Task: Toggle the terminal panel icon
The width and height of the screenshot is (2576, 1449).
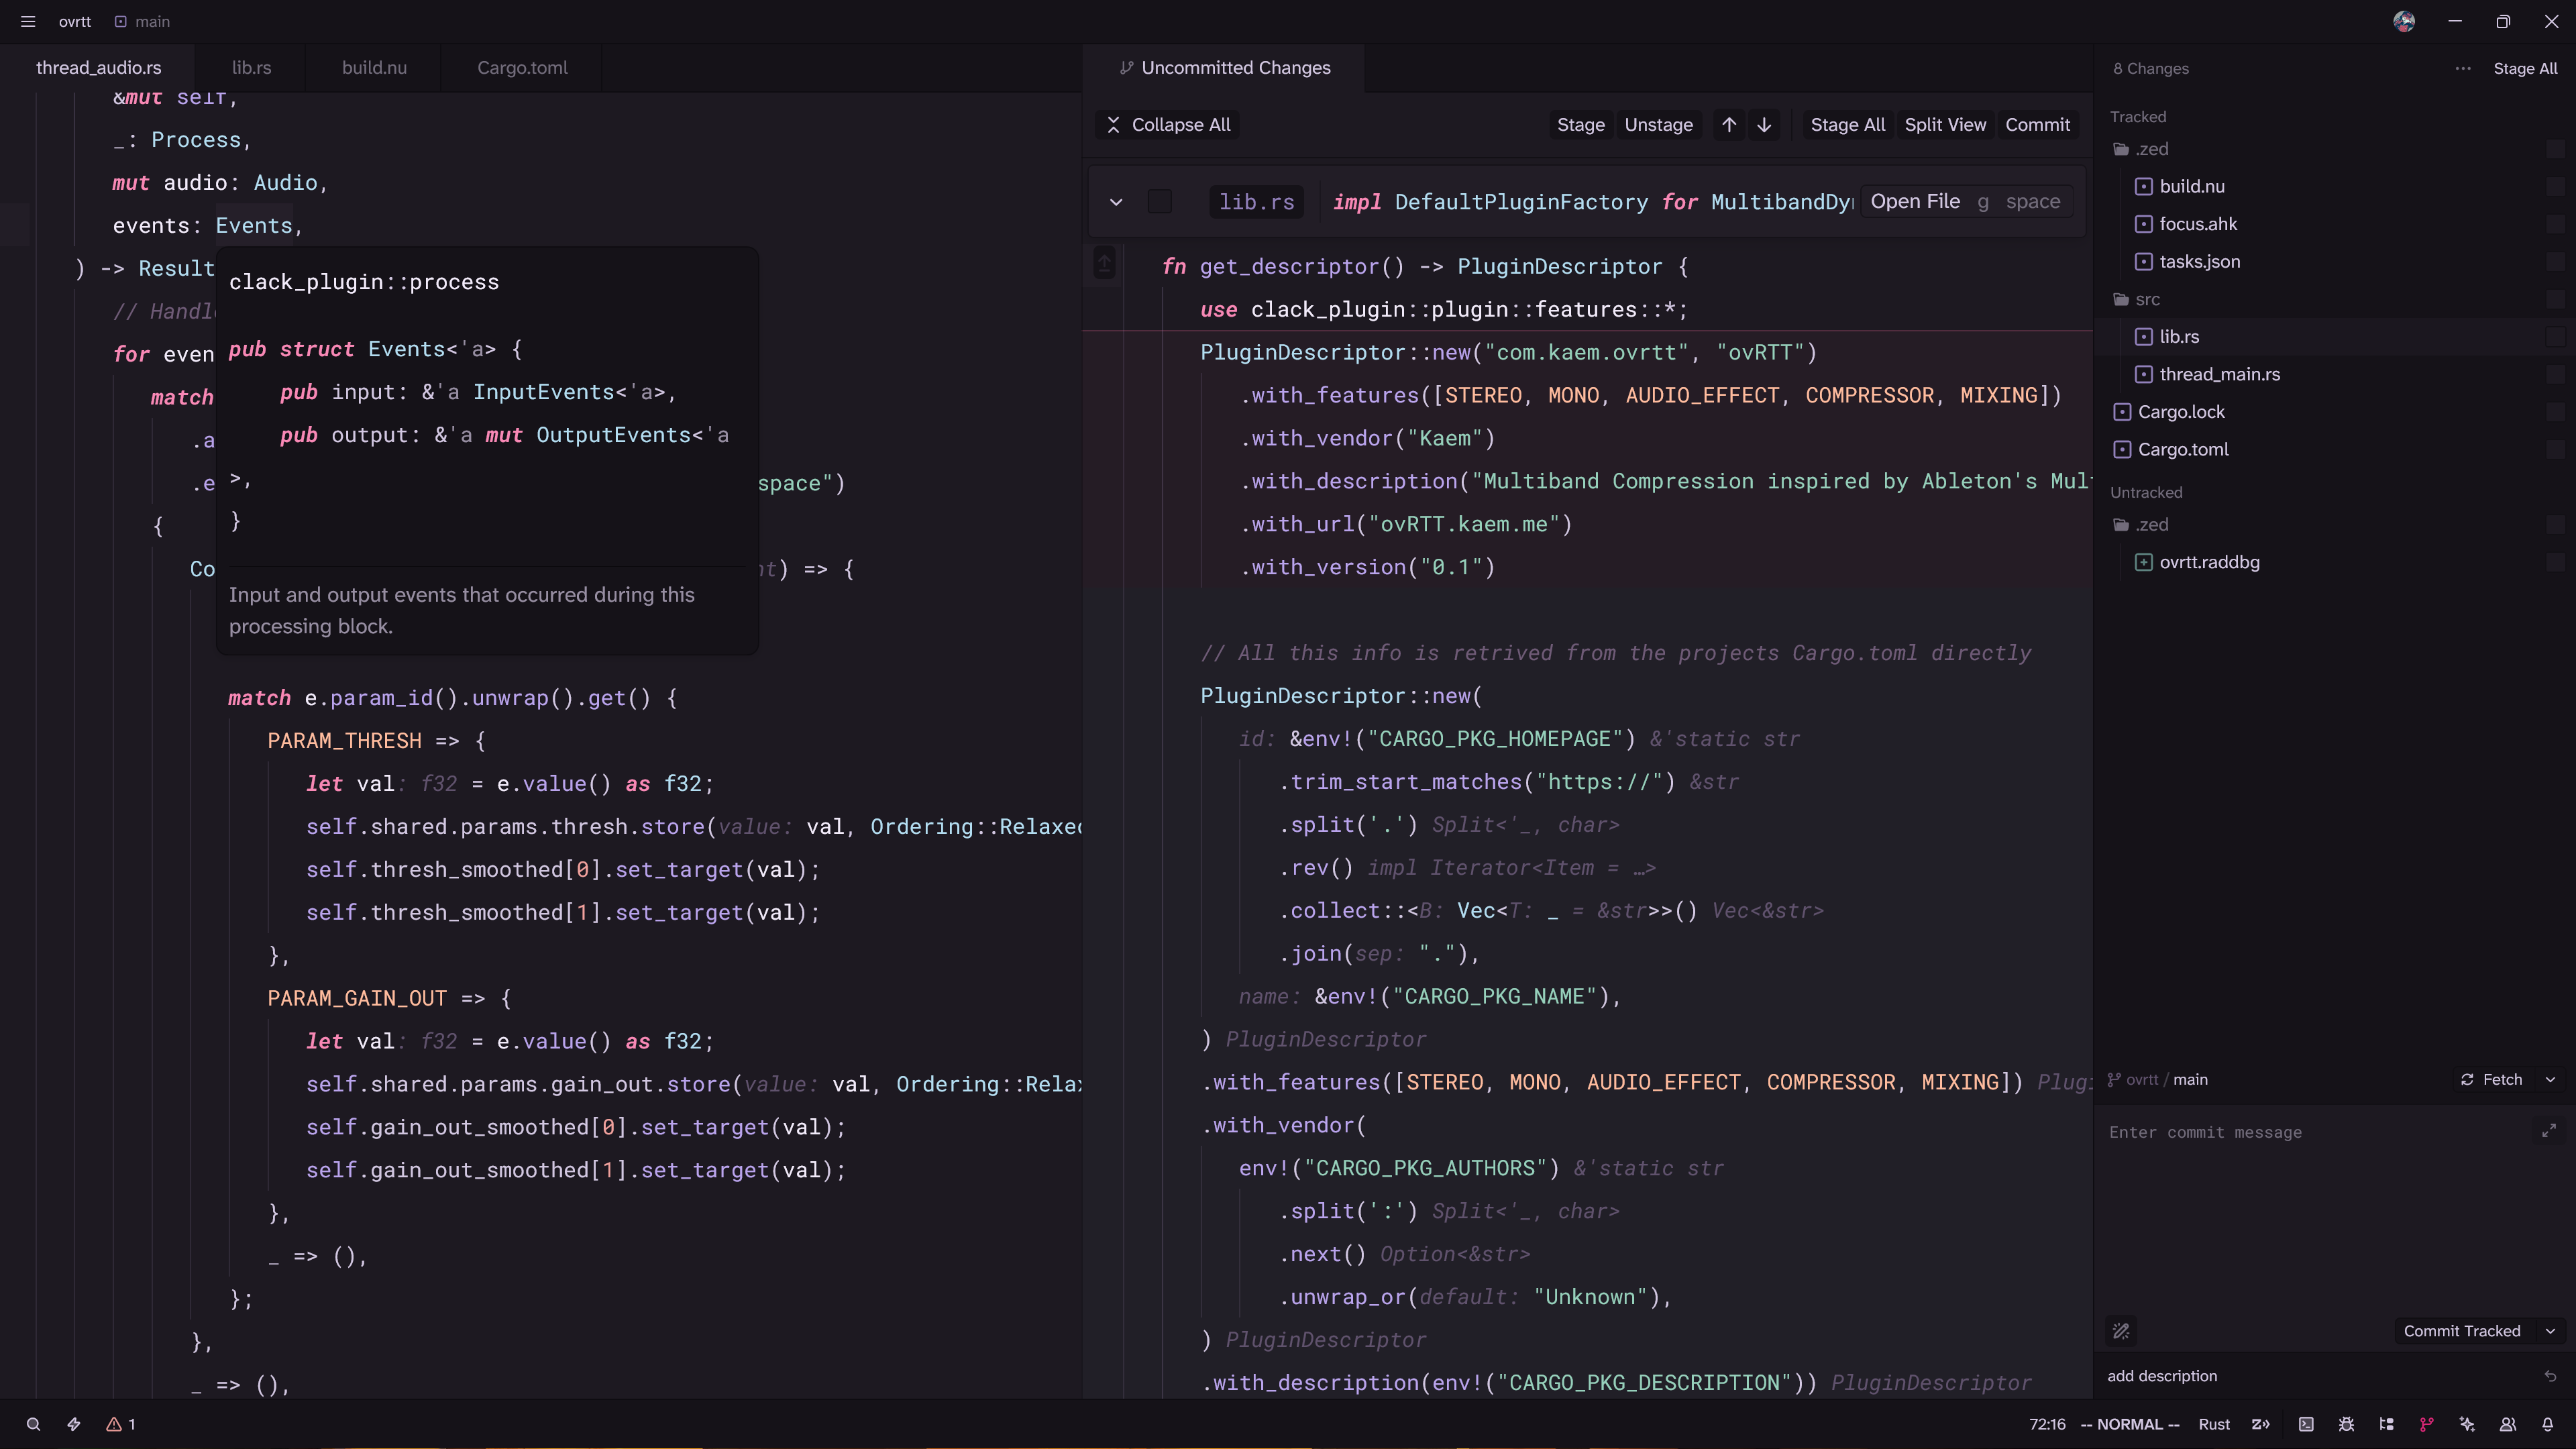Action: 2306,1424
